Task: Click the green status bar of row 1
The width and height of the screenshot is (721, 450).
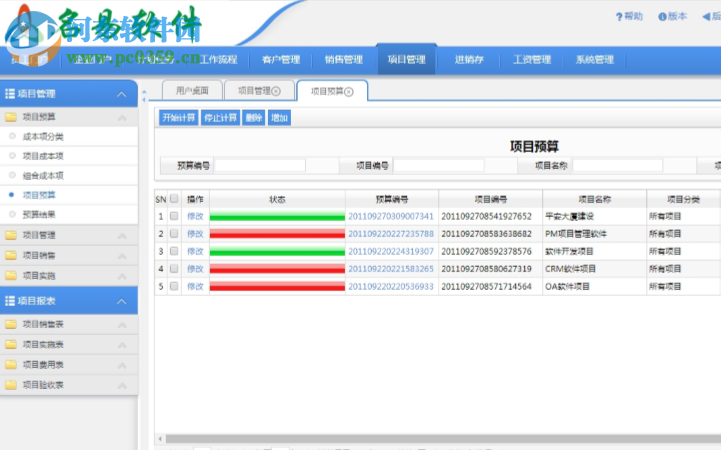Action: point(277,216)
